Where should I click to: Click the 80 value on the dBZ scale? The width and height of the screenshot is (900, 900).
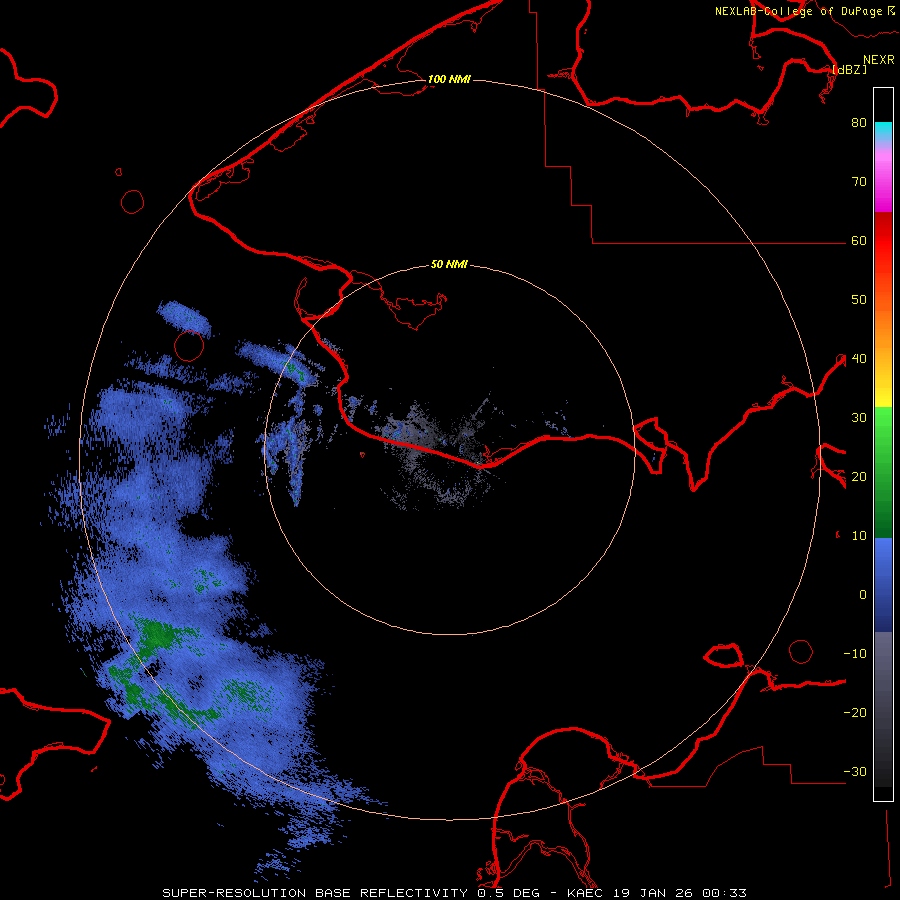(859, 123)
